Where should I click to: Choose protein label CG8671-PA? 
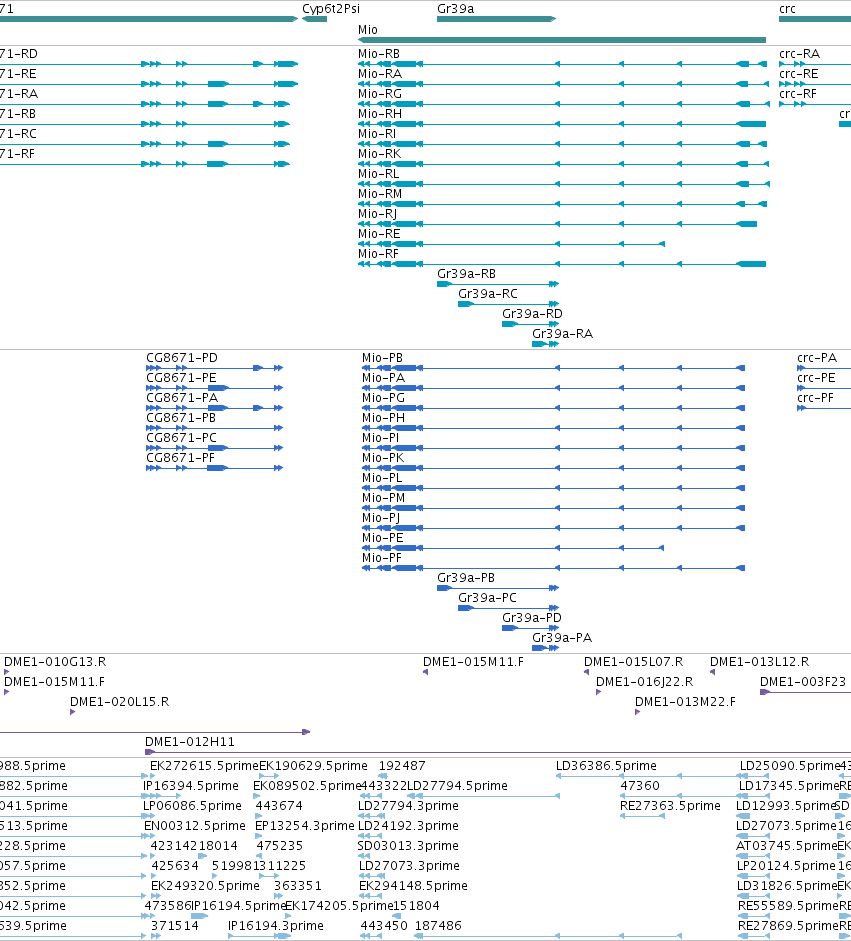point(182,397)
